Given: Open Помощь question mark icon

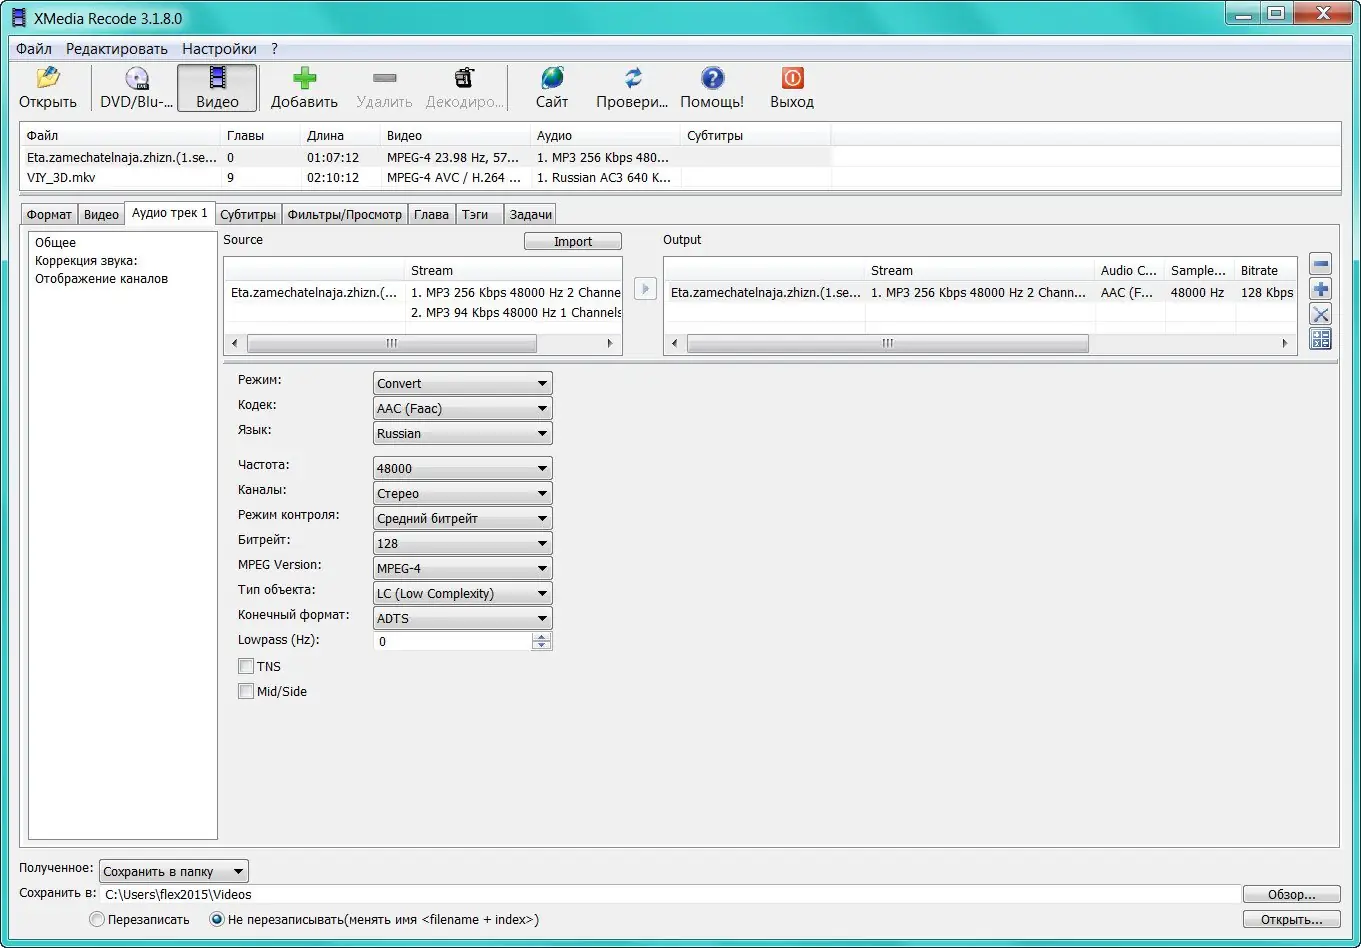Looking at the screenshot, I should [x=712, y=78].
